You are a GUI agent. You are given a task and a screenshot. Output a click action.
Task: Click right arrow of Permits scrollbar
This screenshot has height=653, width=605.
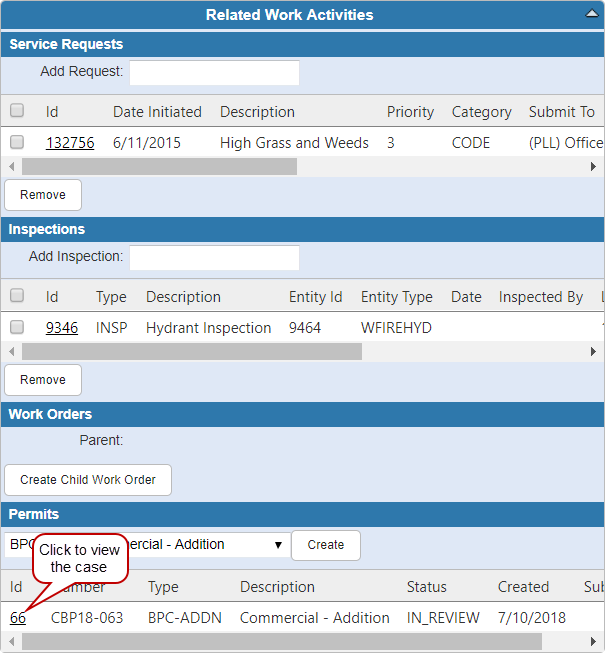(593, 641)
